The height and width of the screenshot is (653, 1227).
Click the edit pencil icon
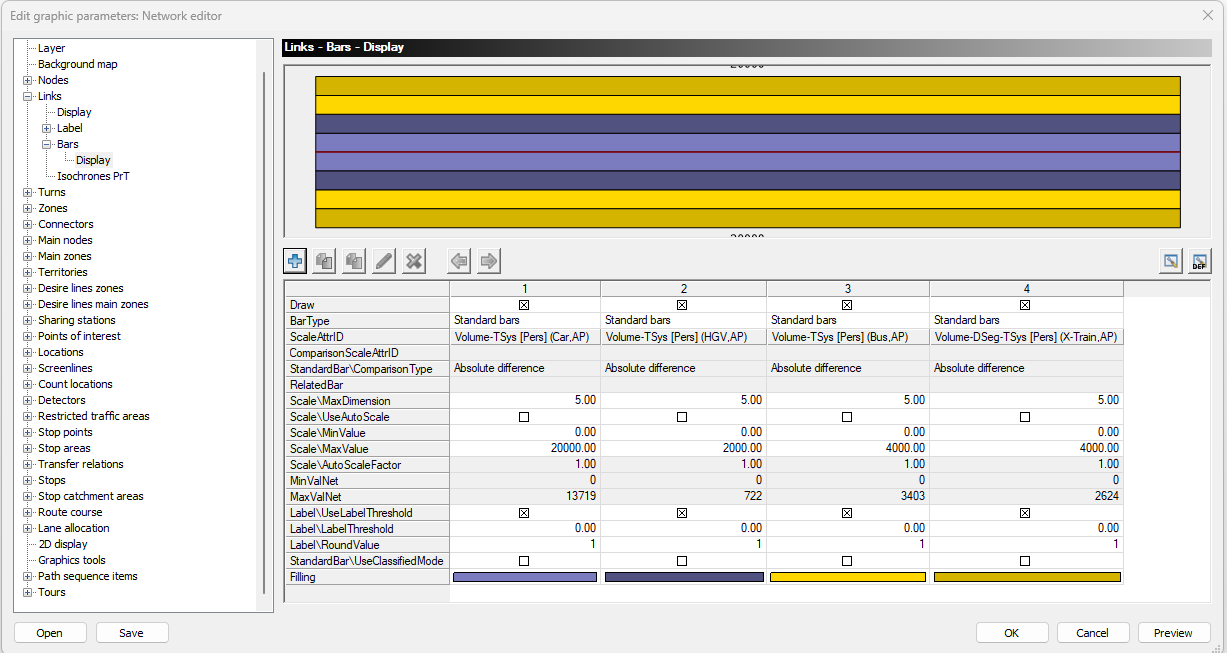[384, 261]
